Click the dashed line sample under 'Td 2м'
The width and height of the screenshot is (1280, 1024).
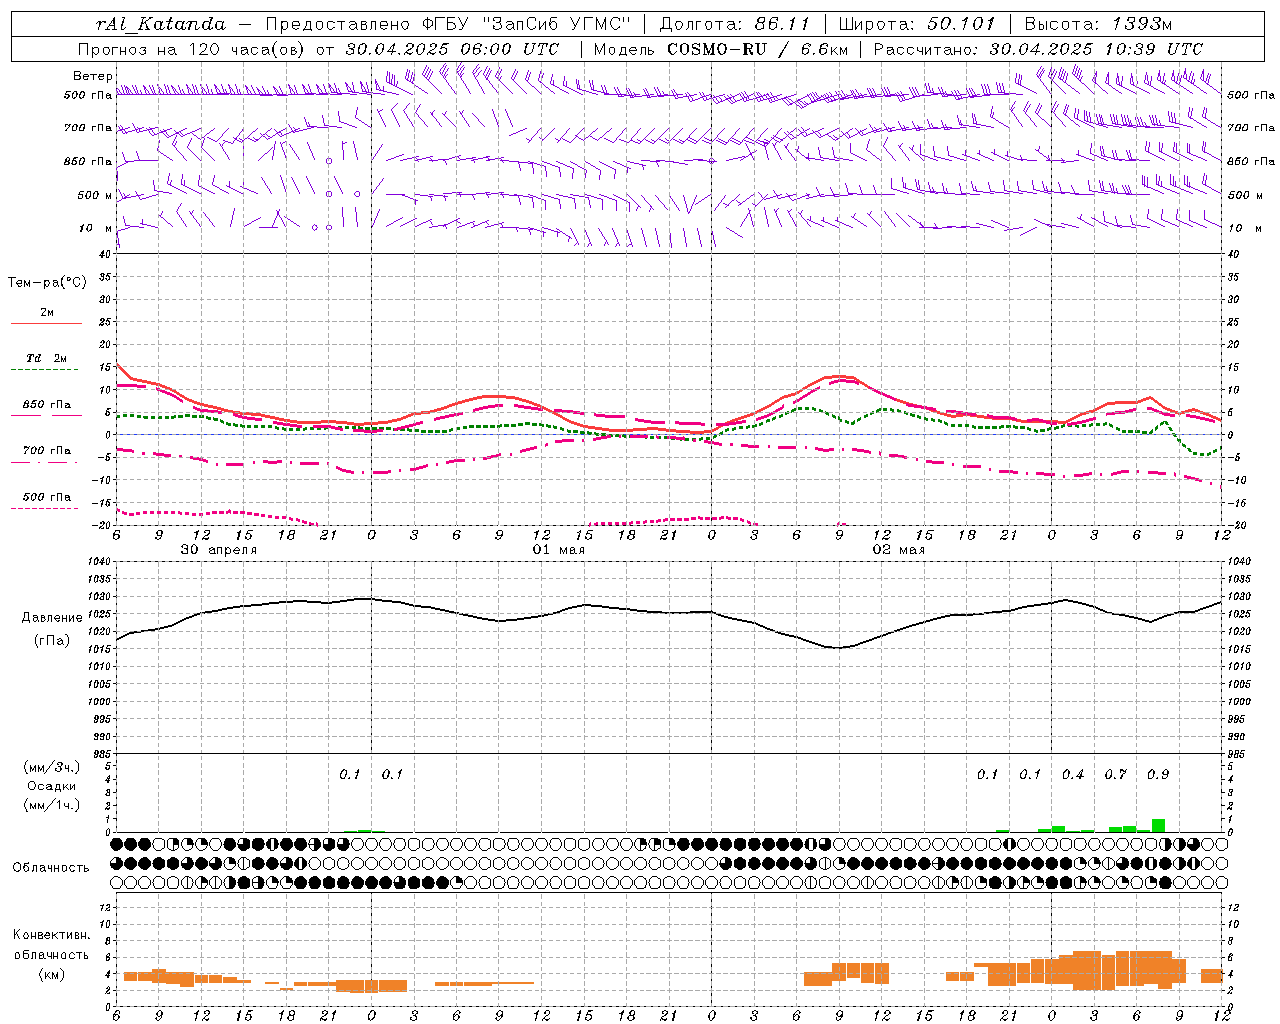coord(46,370)
